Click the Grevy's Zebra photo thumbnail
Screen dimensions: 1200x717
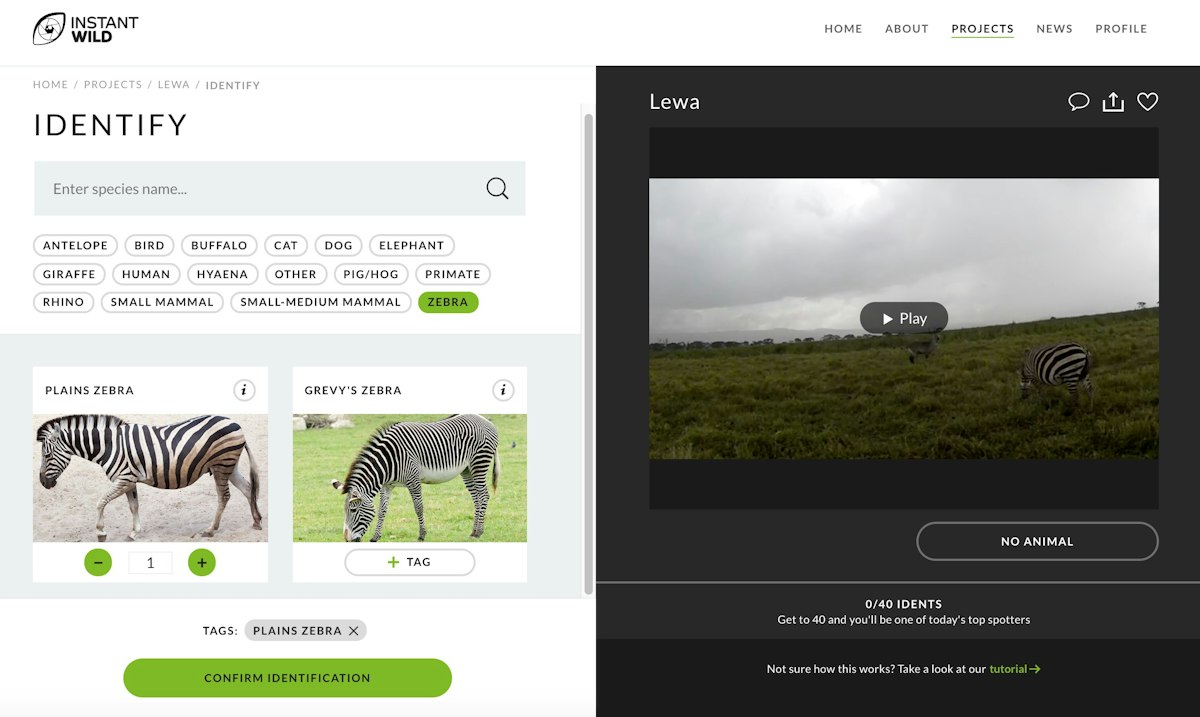click(409, 478)
